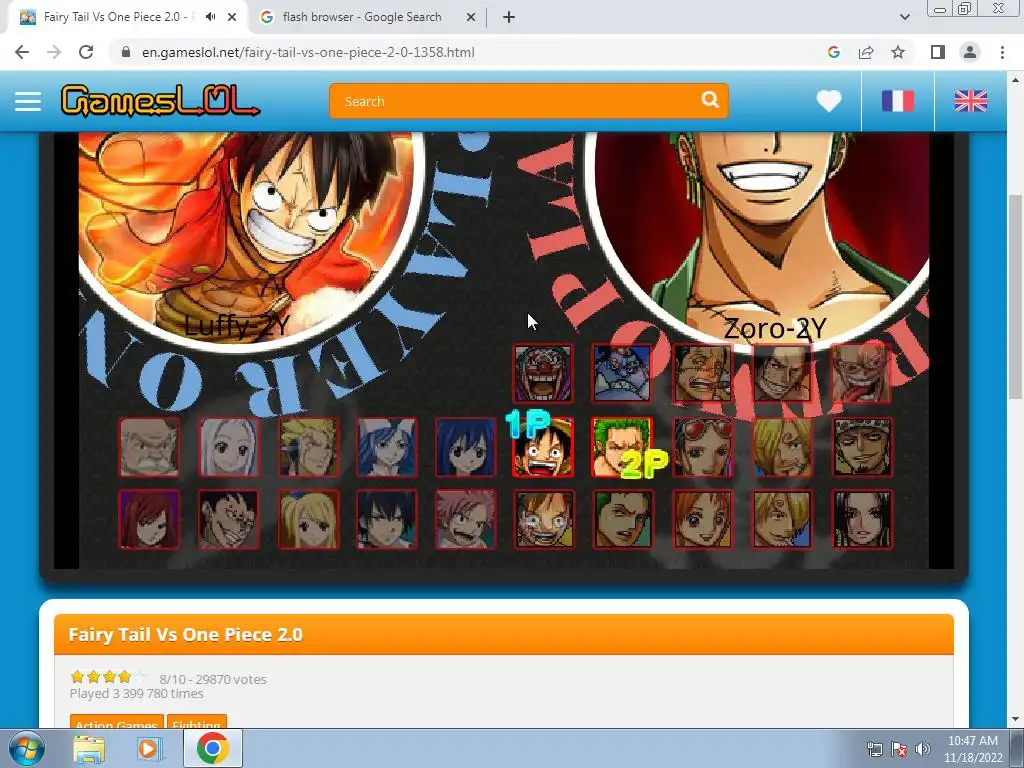Click the page vertical scrollbar

(x=1015, y=297)
